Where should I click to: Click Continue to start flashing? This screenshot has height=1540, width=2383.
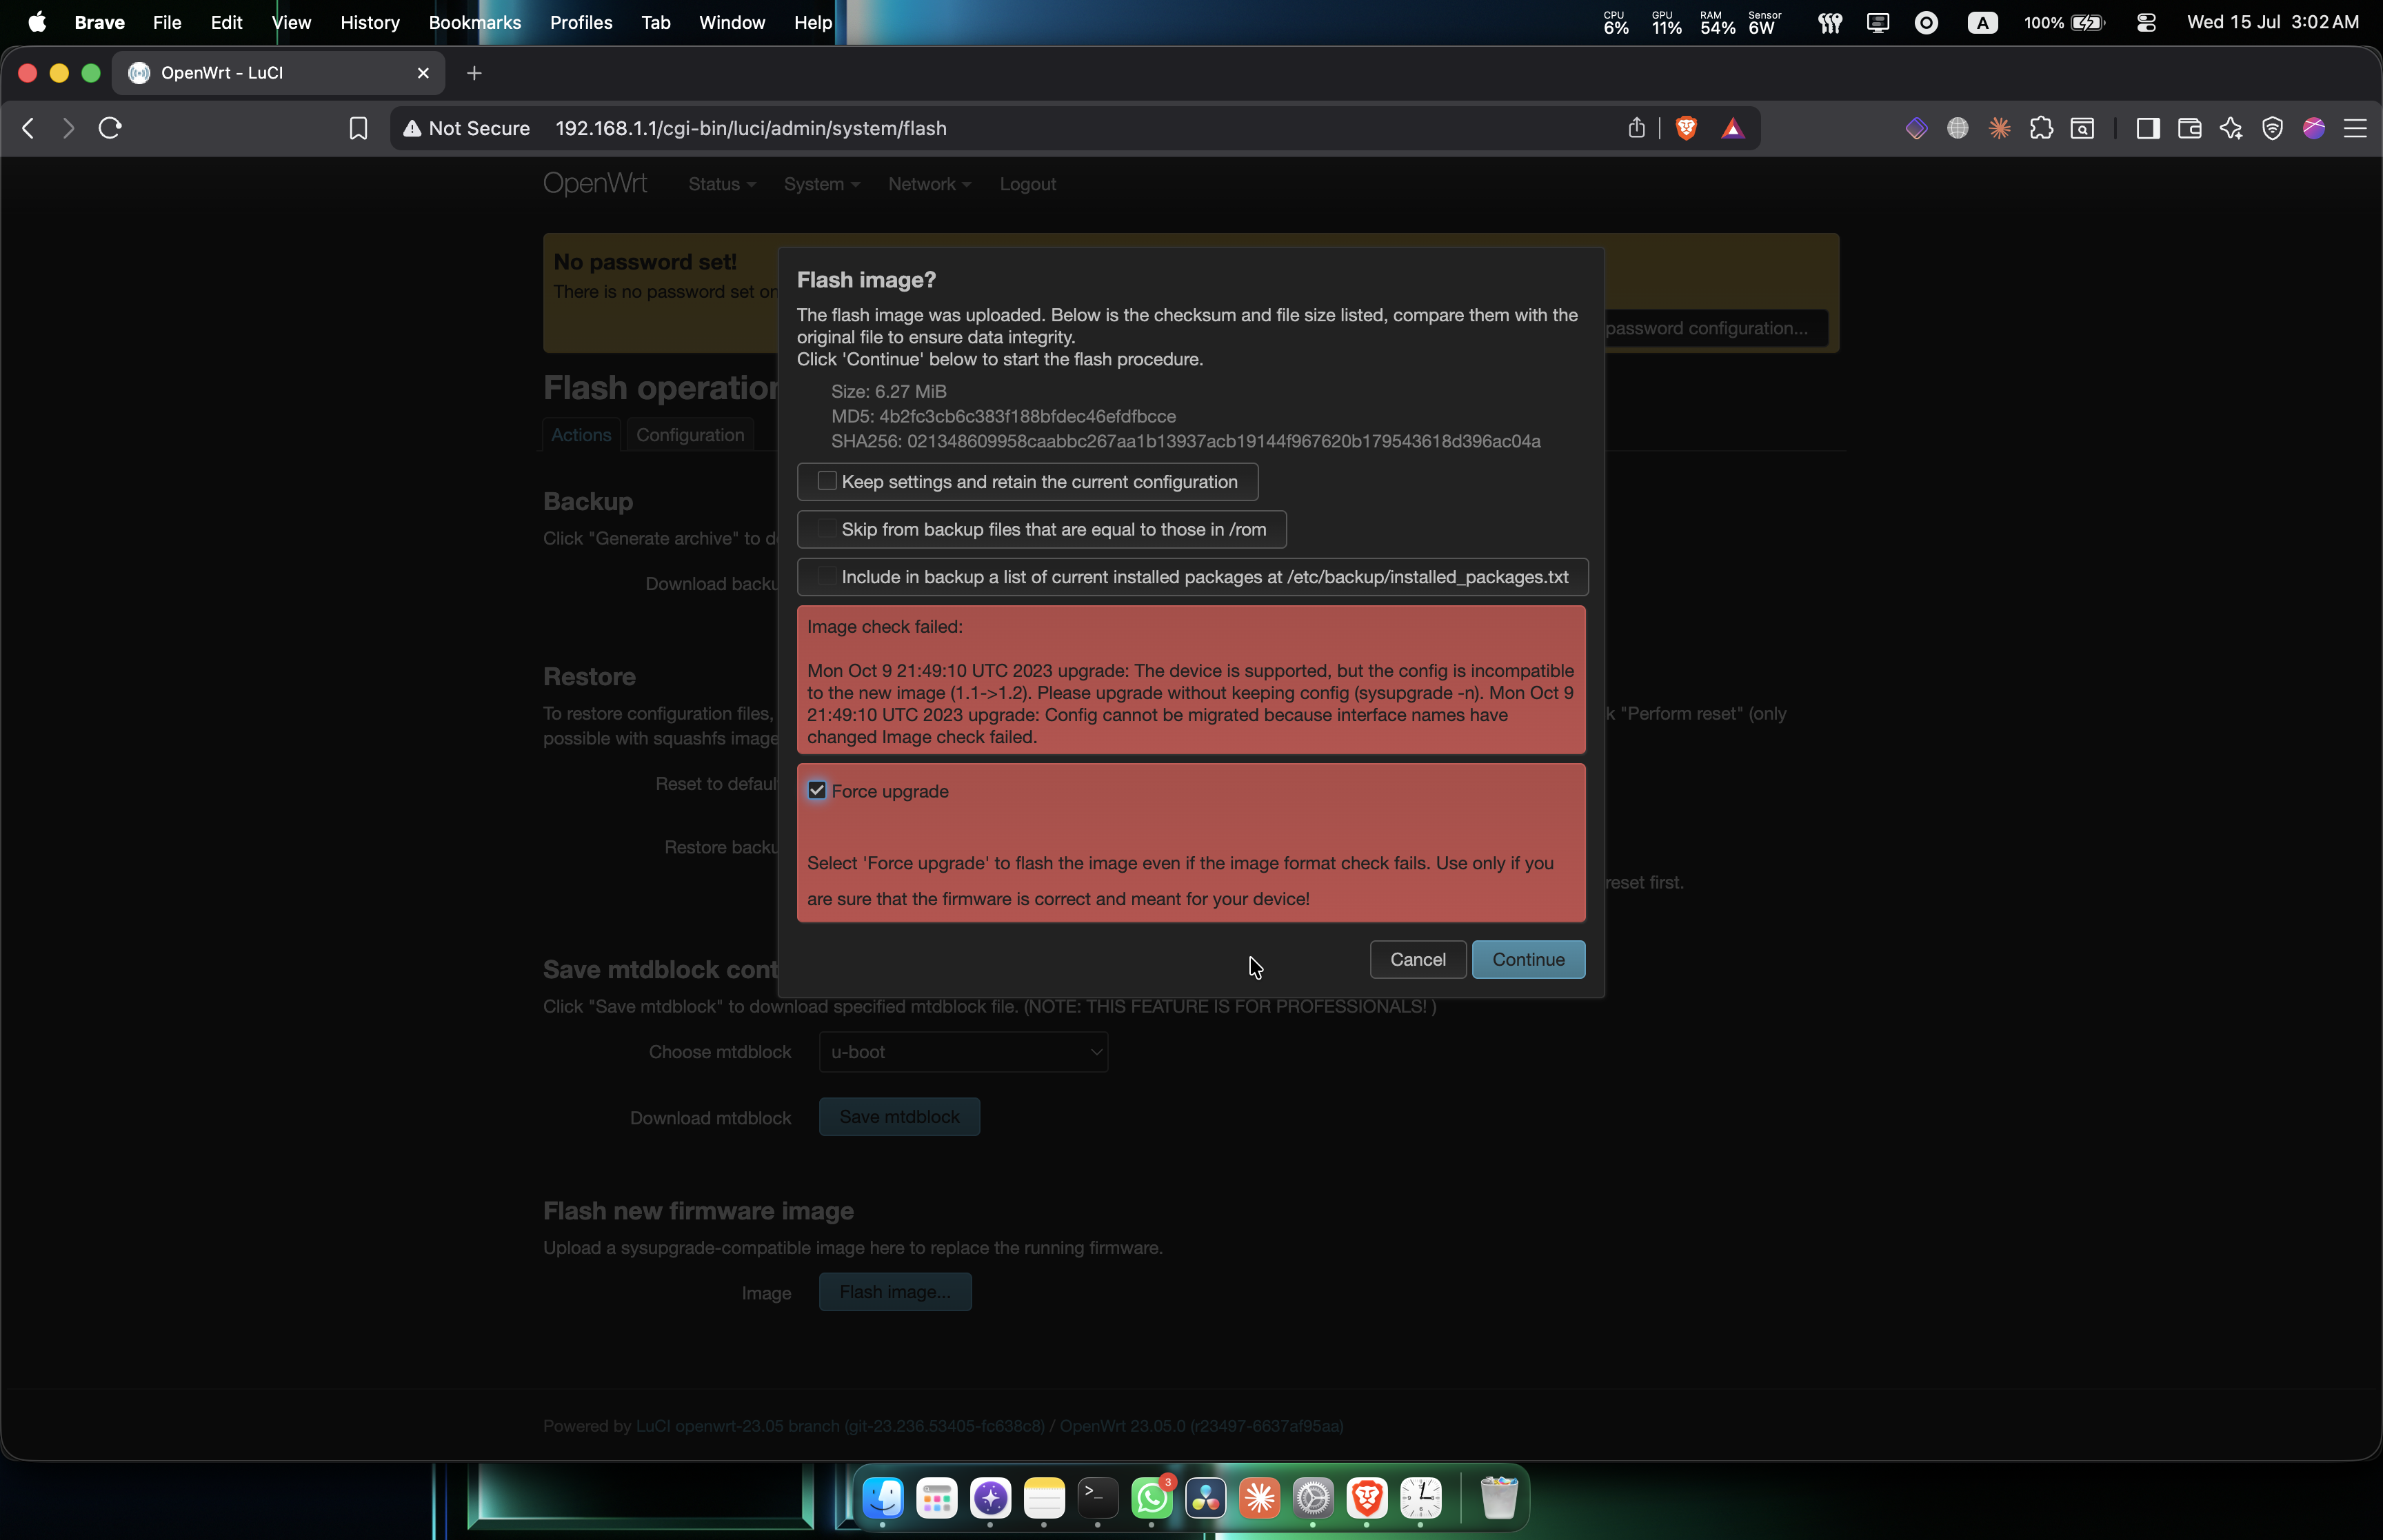(x=1528, y=959)
